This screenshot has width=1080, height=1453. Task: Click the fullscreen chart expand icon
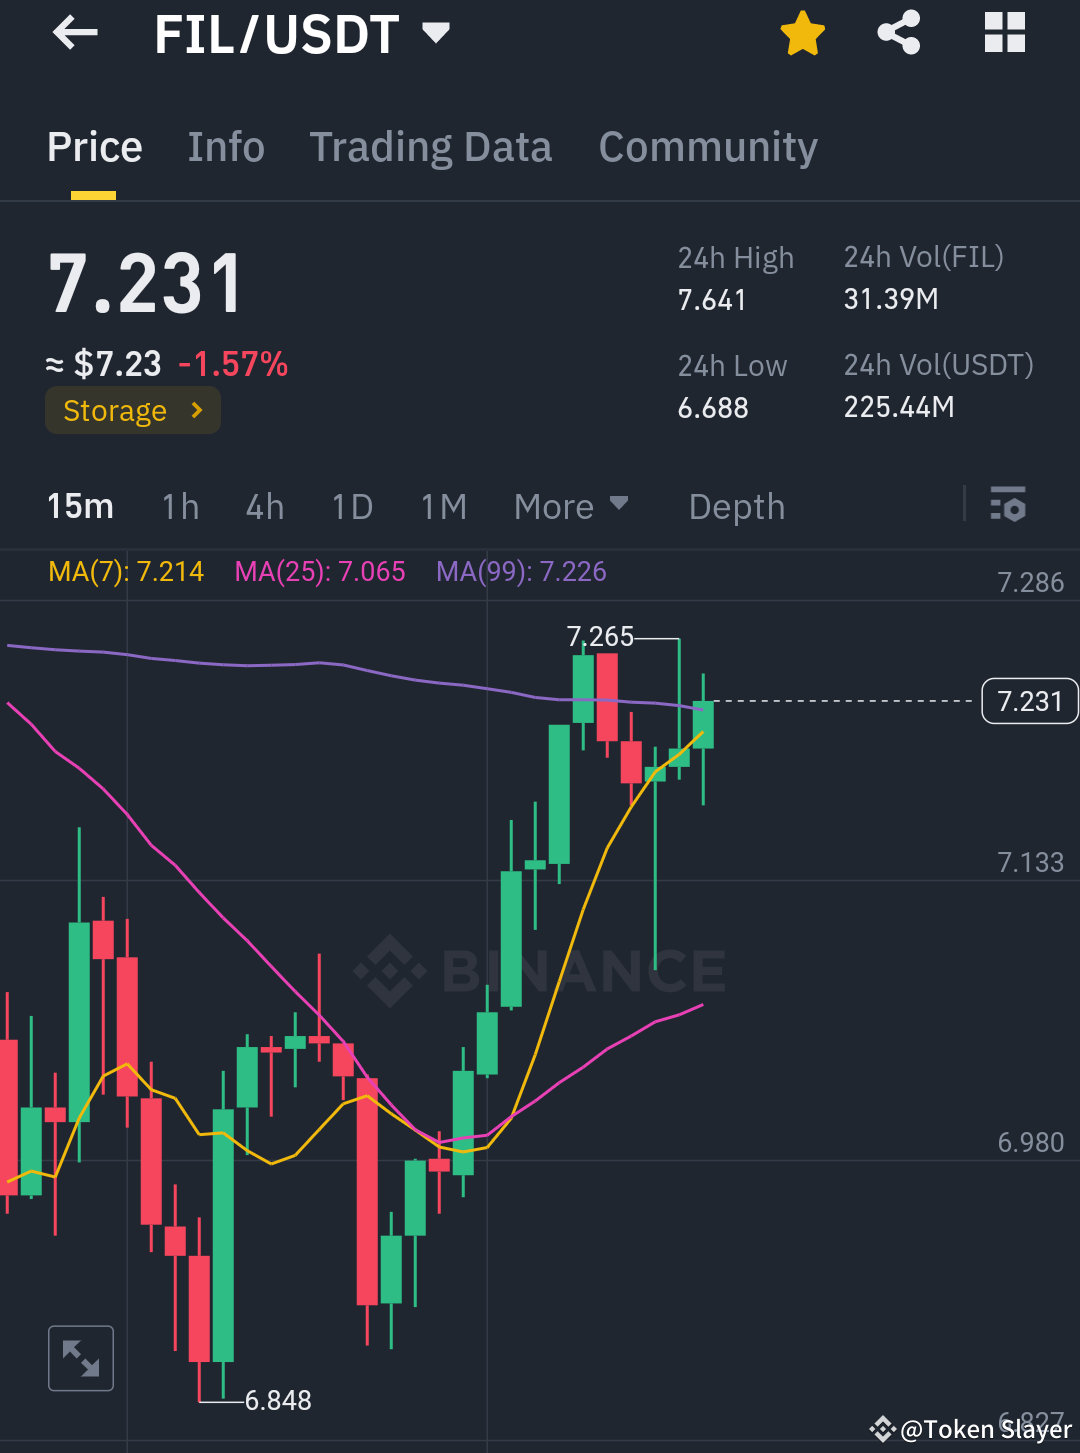coord(80,1358)
